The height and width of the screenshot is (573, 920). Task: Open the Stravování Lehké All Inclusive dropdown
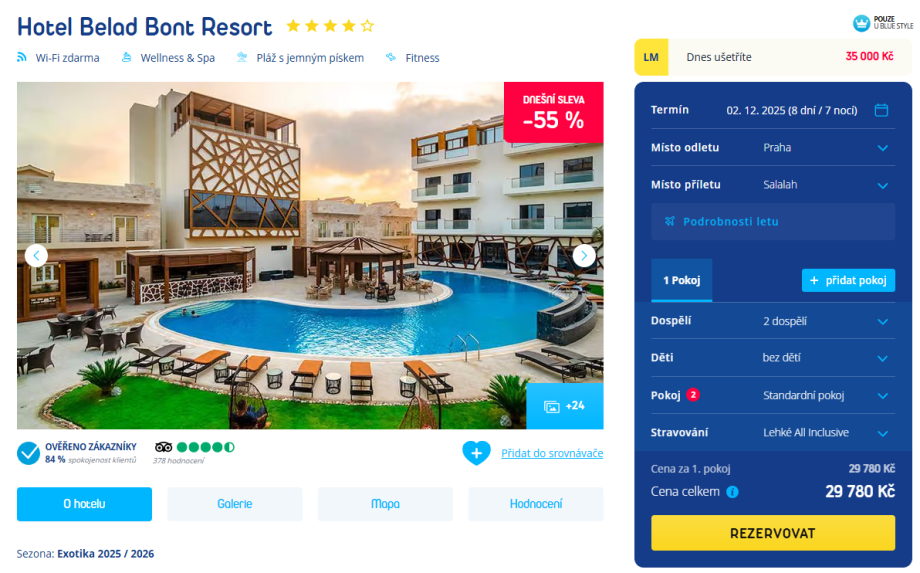pyautogui.click(x=773, y=433)
